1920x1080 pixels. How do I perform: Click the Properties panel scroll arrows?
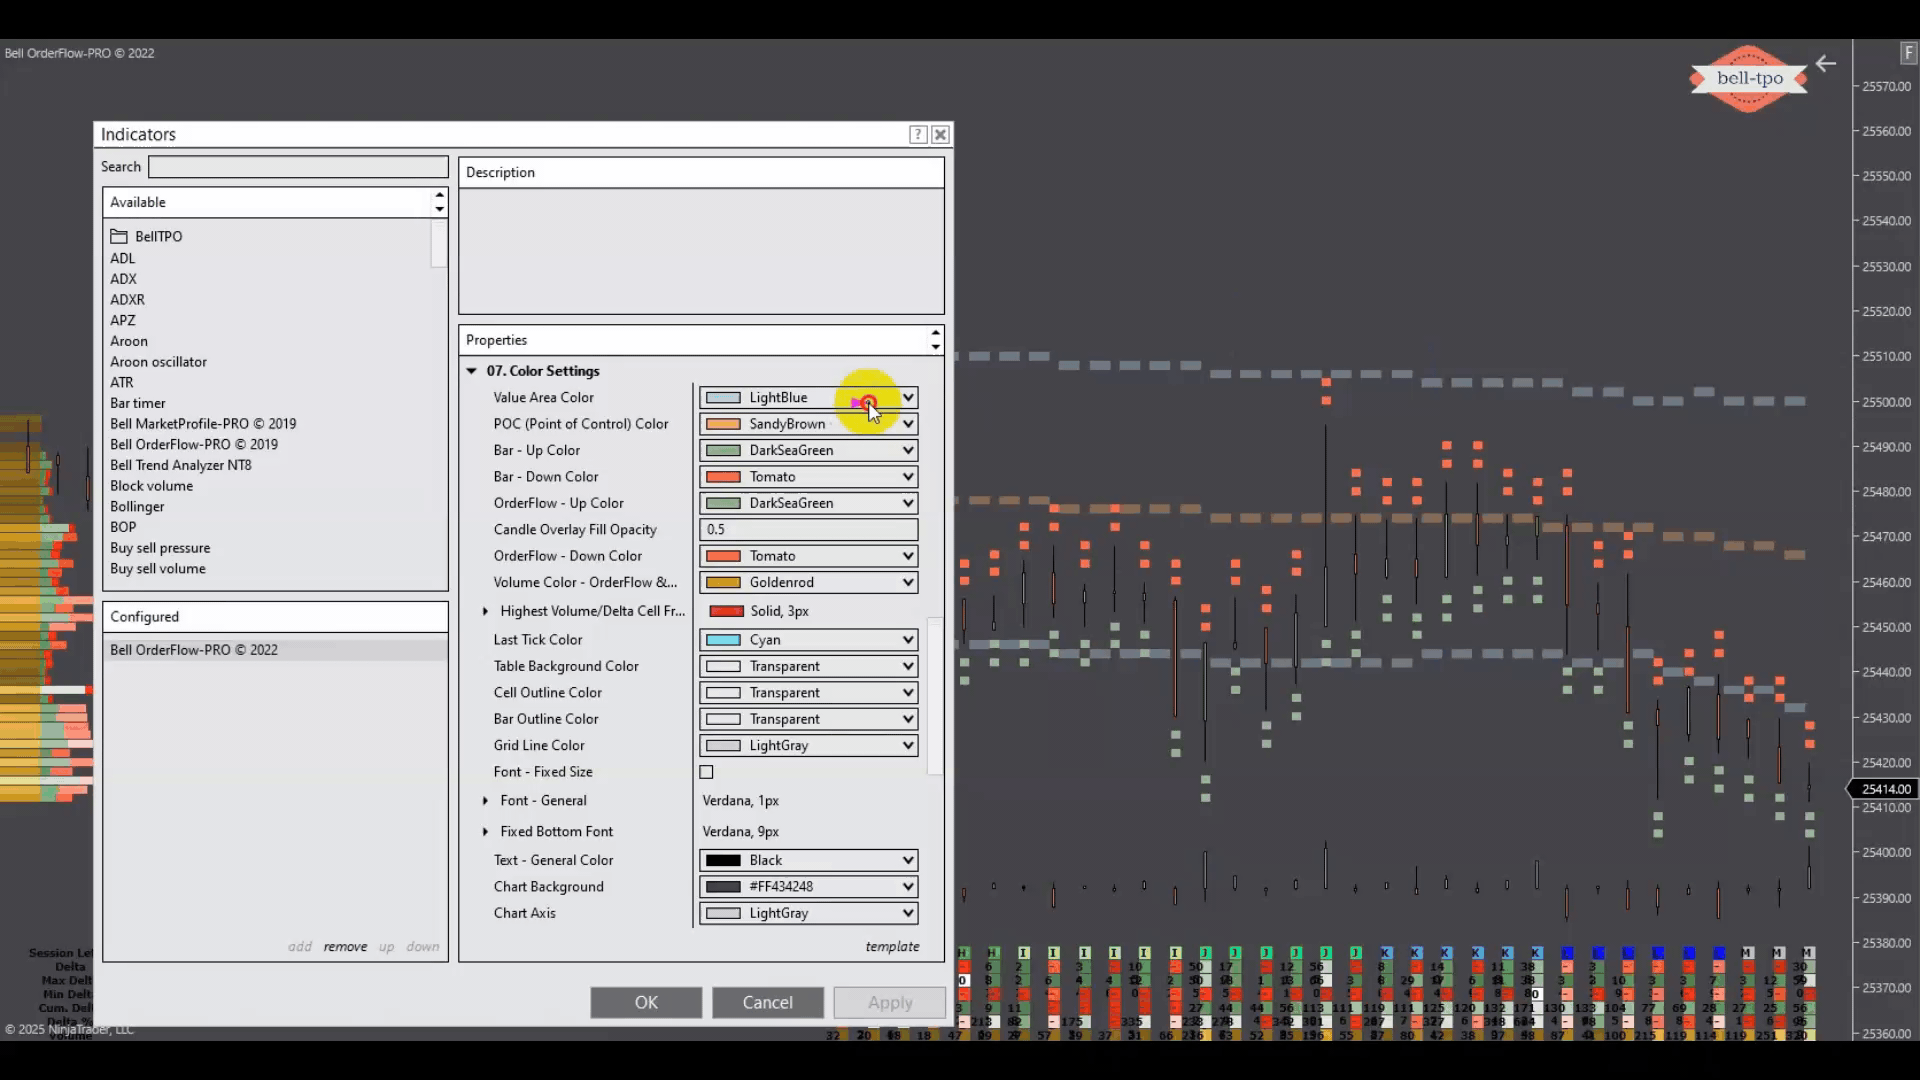(x=935, y=340)
